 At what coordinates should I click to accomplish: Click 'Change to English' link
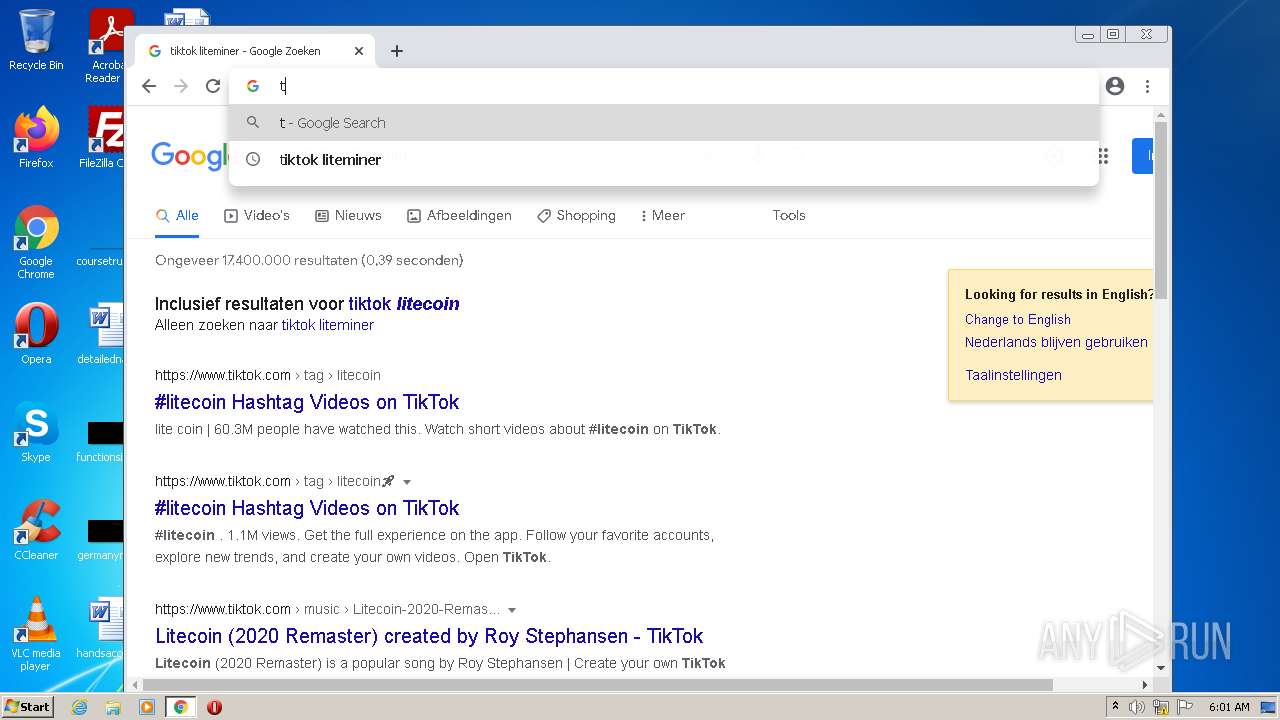1018,319
